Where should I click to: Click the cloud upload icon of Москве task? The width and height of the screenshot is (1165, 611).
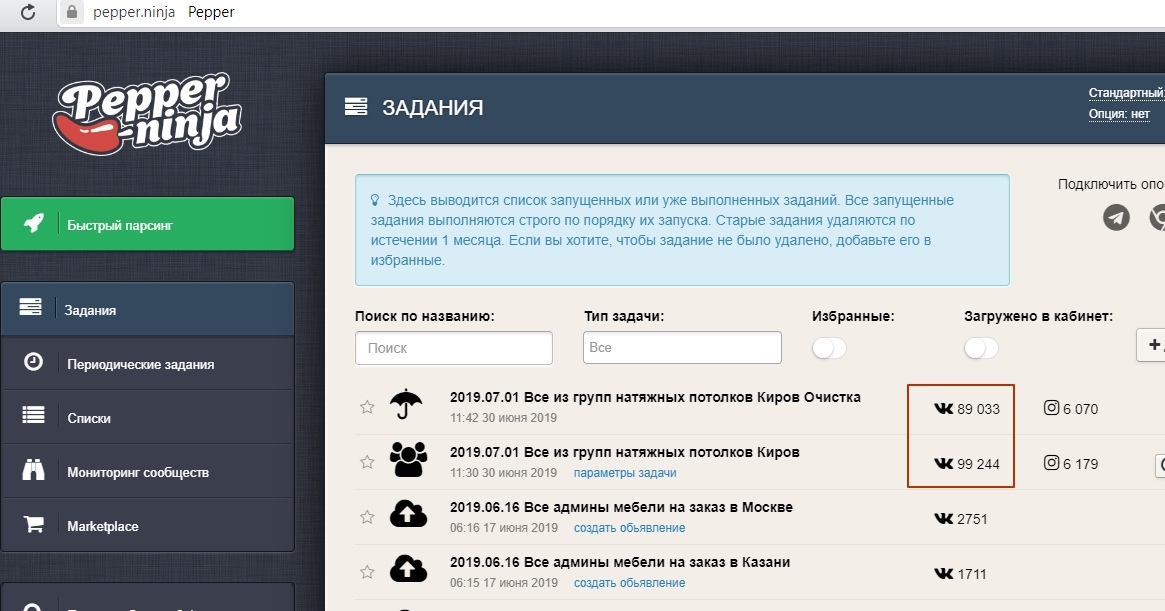(409, 514)
